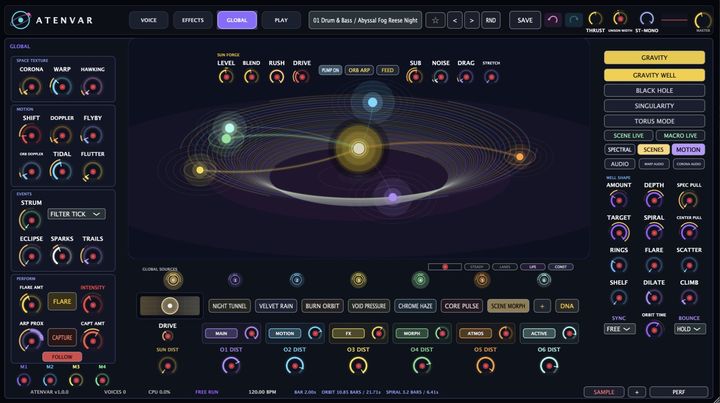Screen dimensions: 720x403
Task: Click the yellow orb 3 source icon
Action: click(x=358, y=280)
